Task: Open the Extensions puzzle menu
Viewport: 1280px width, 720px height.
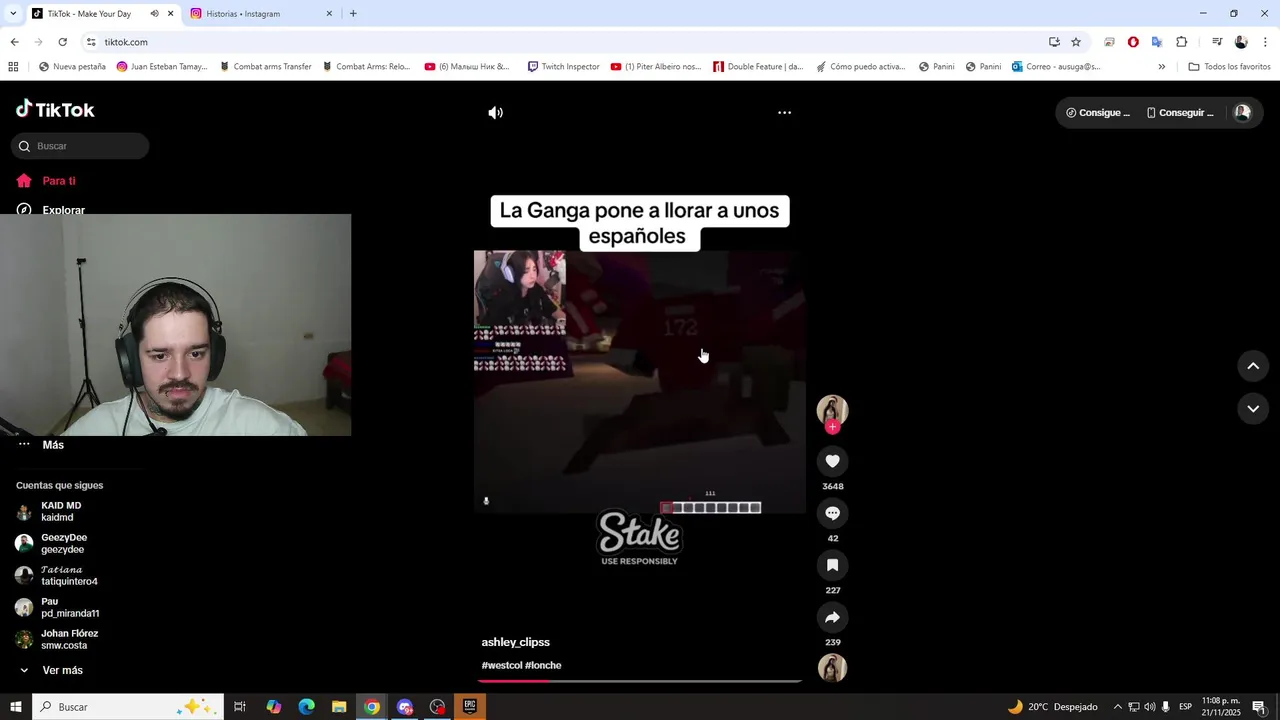Action: (1181, 42)
